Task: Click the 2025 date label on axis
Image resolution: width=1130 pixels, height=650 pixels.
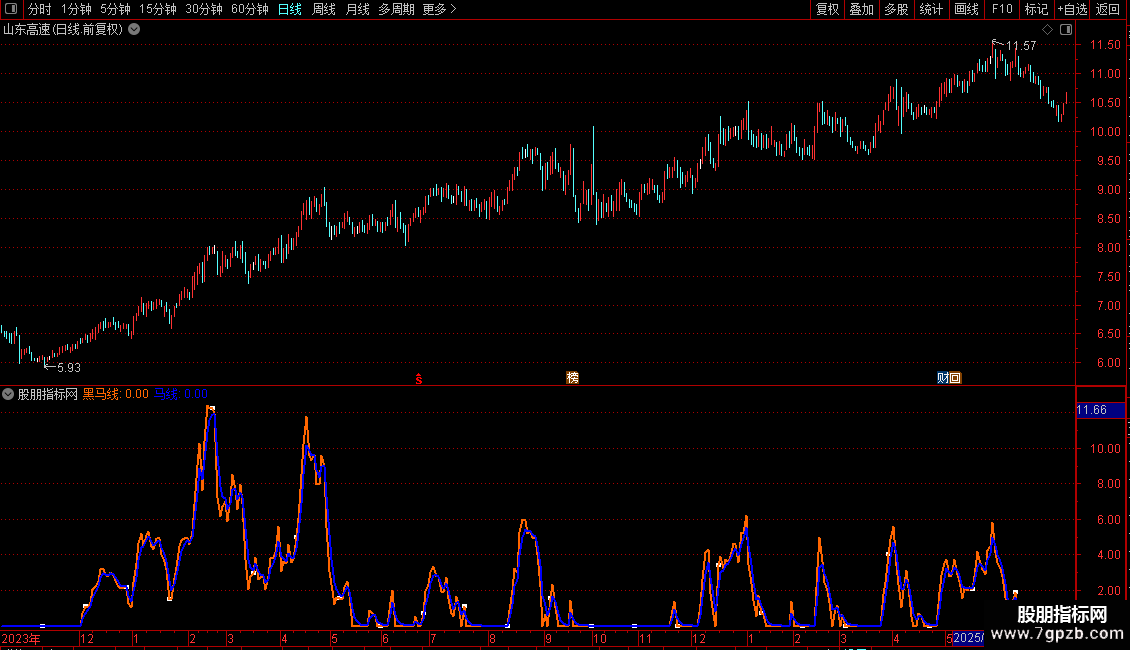Action: 968,638
